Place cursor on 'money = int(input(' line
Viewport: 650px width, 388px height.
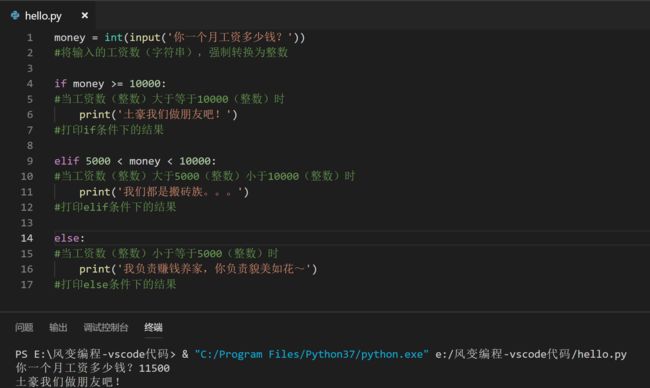tap(179, 37)
